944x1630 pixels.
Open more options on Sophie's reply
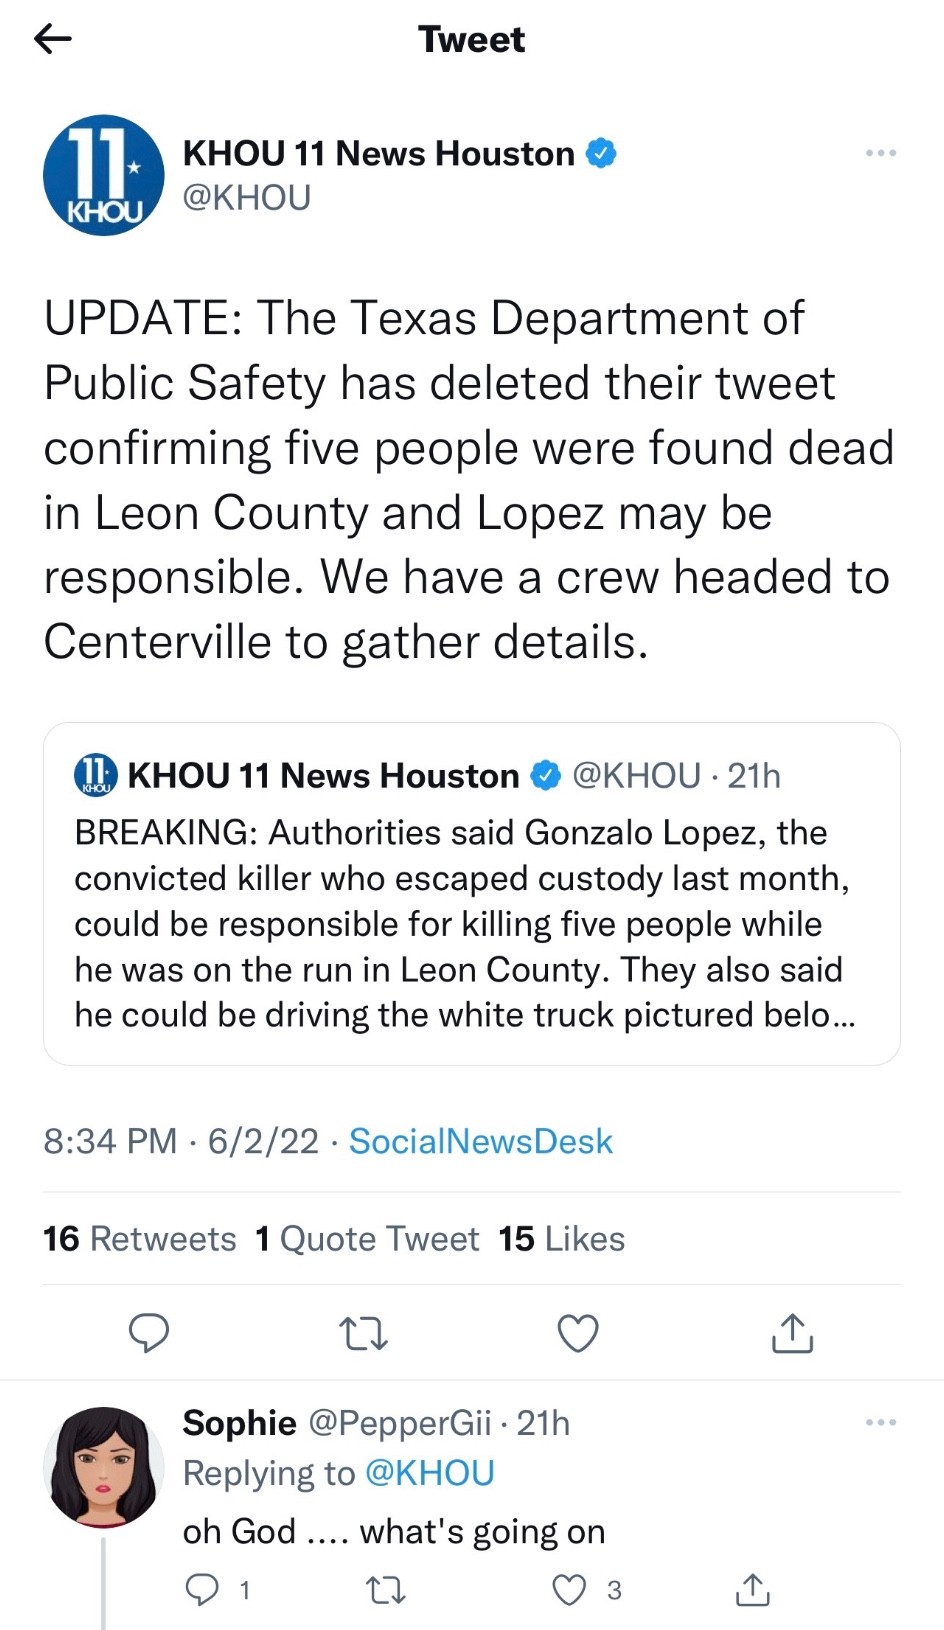point(880,1422)
